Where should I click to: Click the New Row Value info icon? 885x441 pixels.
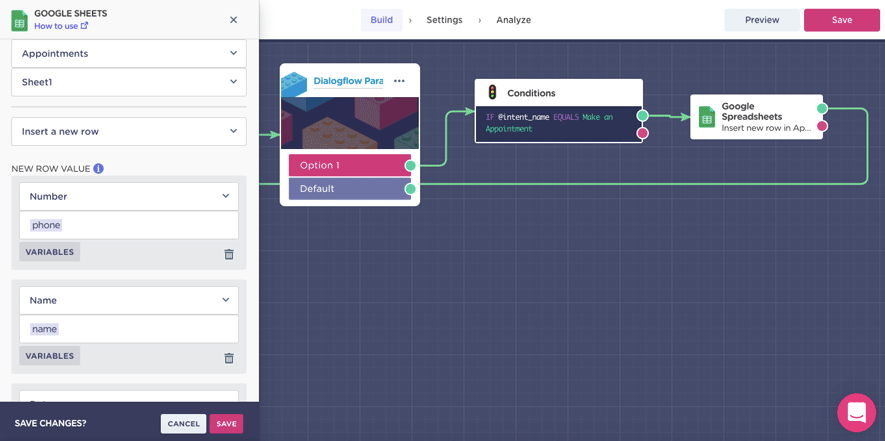[99, 168]
